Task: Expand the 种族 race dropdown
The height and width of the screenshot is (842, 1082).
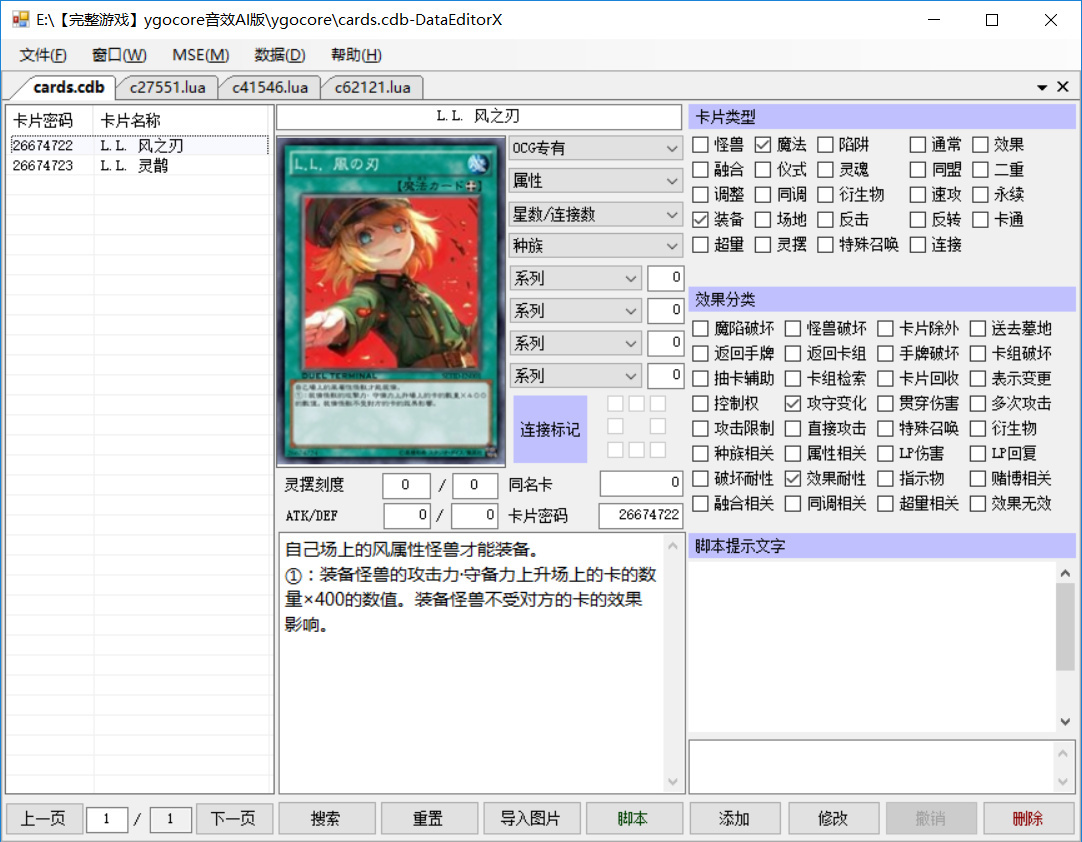Action: 596,246
